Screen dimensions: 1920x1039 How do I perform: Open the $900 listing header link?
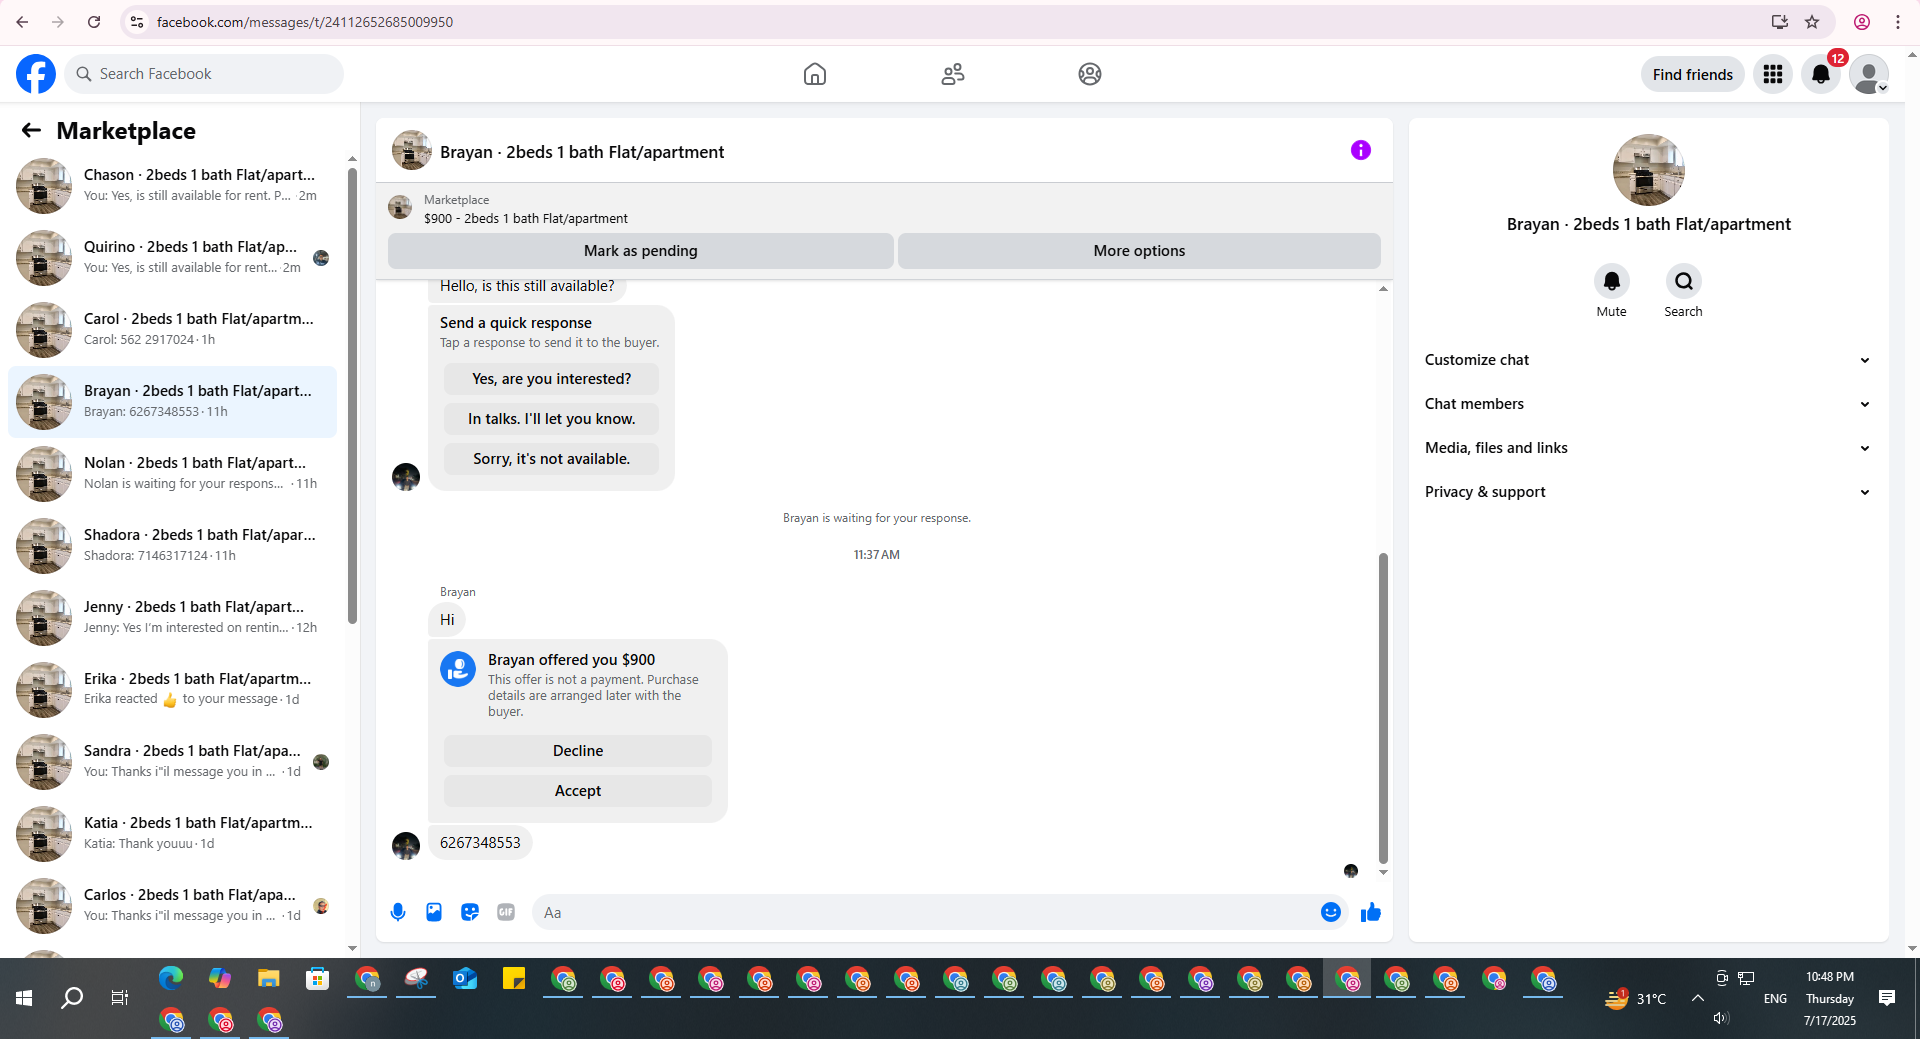click(x=526, y=219)
